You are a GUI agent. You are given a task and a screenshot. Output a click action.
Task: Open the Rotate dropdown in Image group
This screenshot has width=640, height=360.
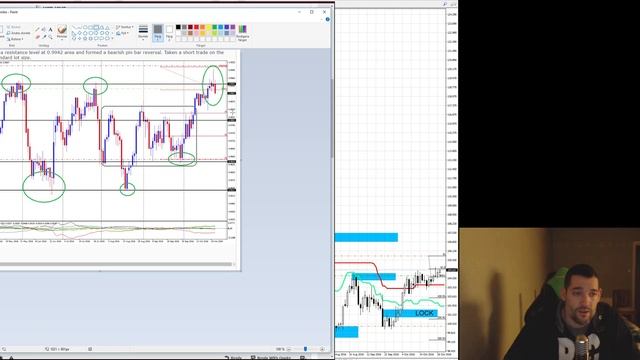[16, 39]
